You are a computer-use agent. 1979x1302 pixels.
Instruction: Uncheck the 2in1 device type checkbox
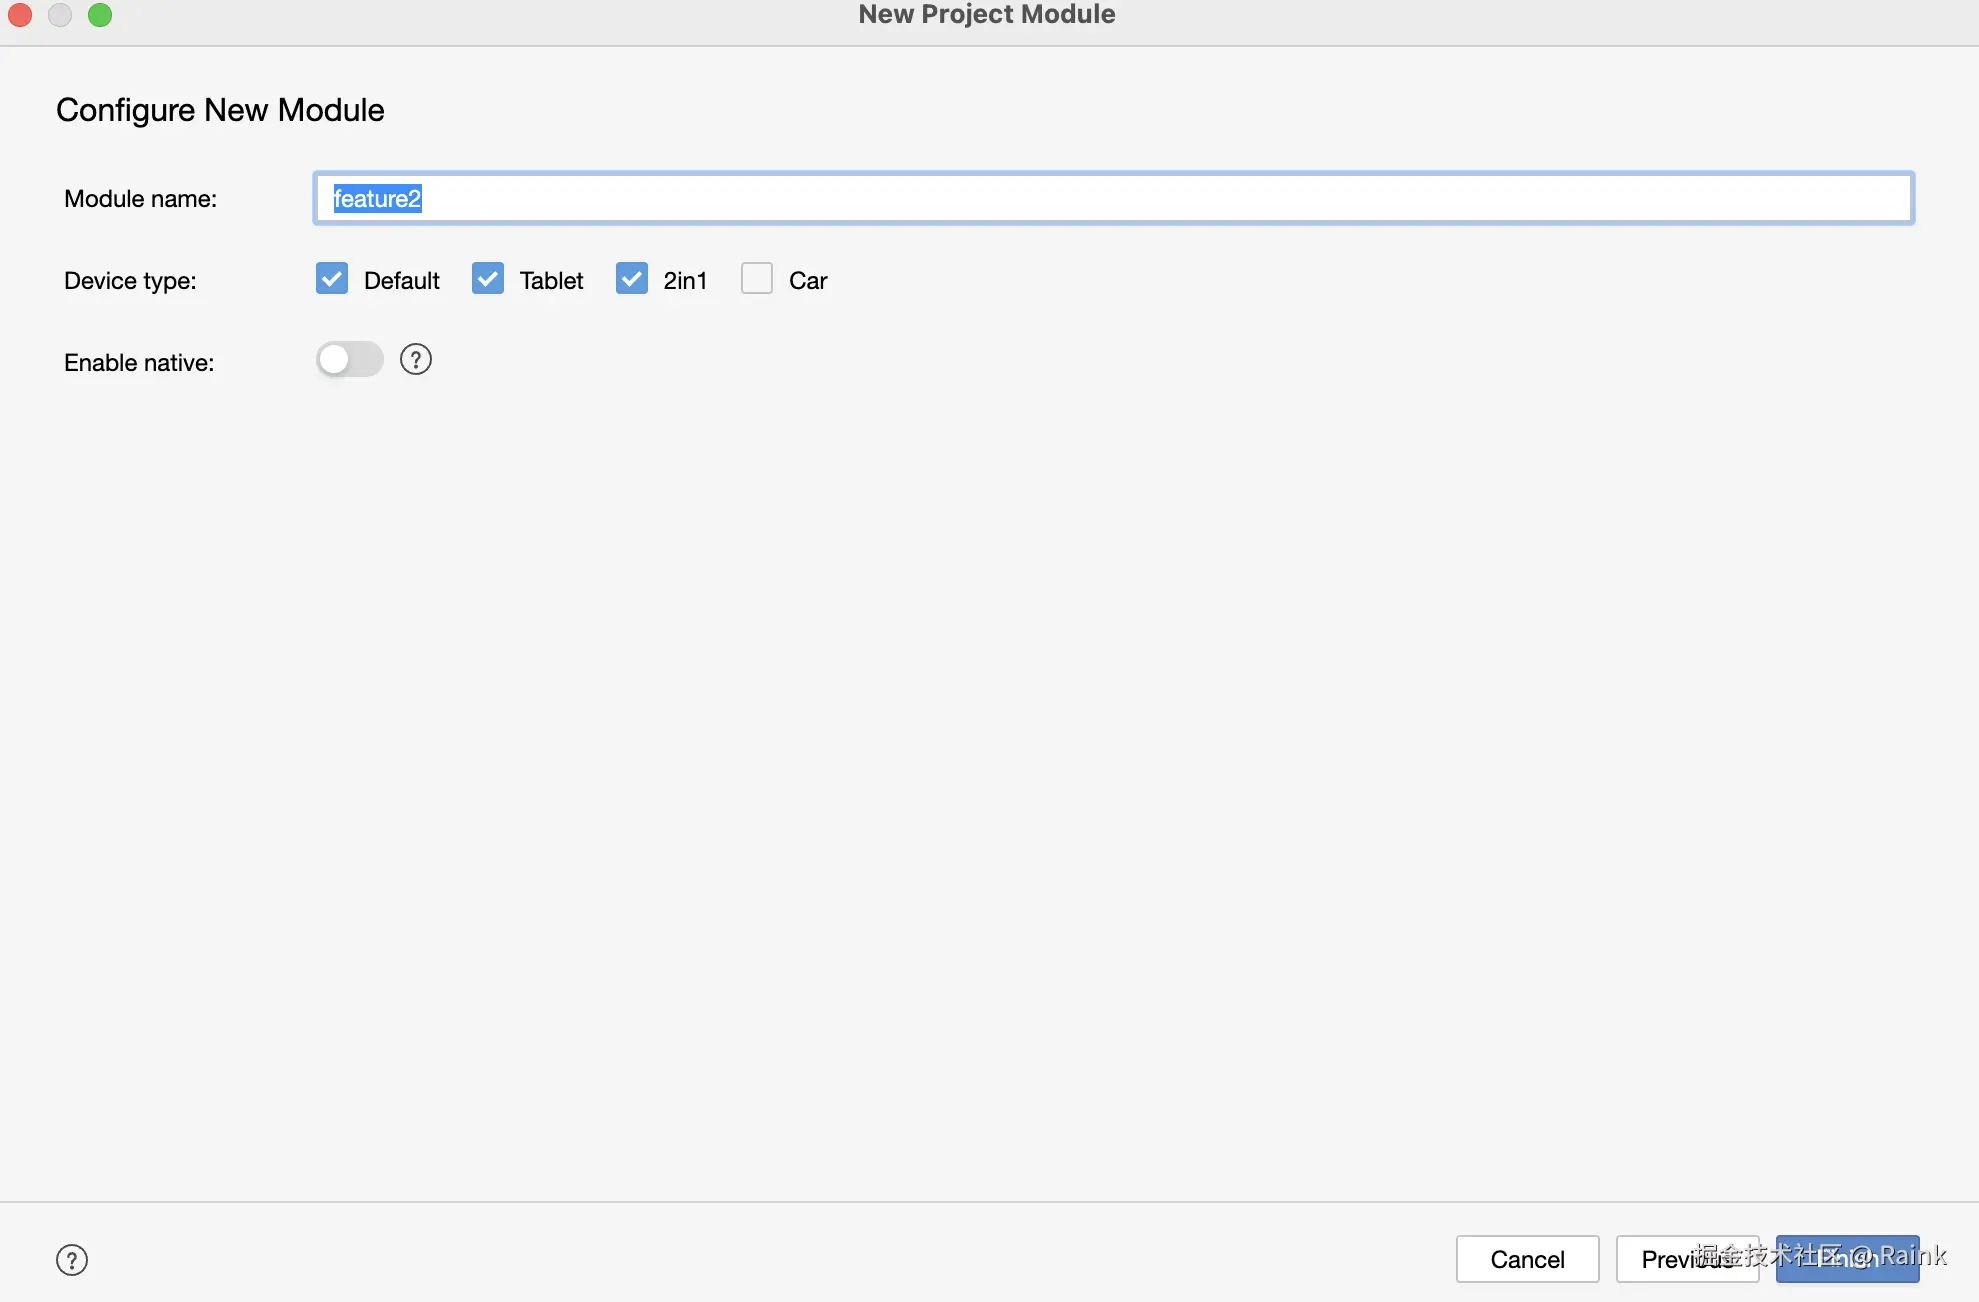point(632,279)
